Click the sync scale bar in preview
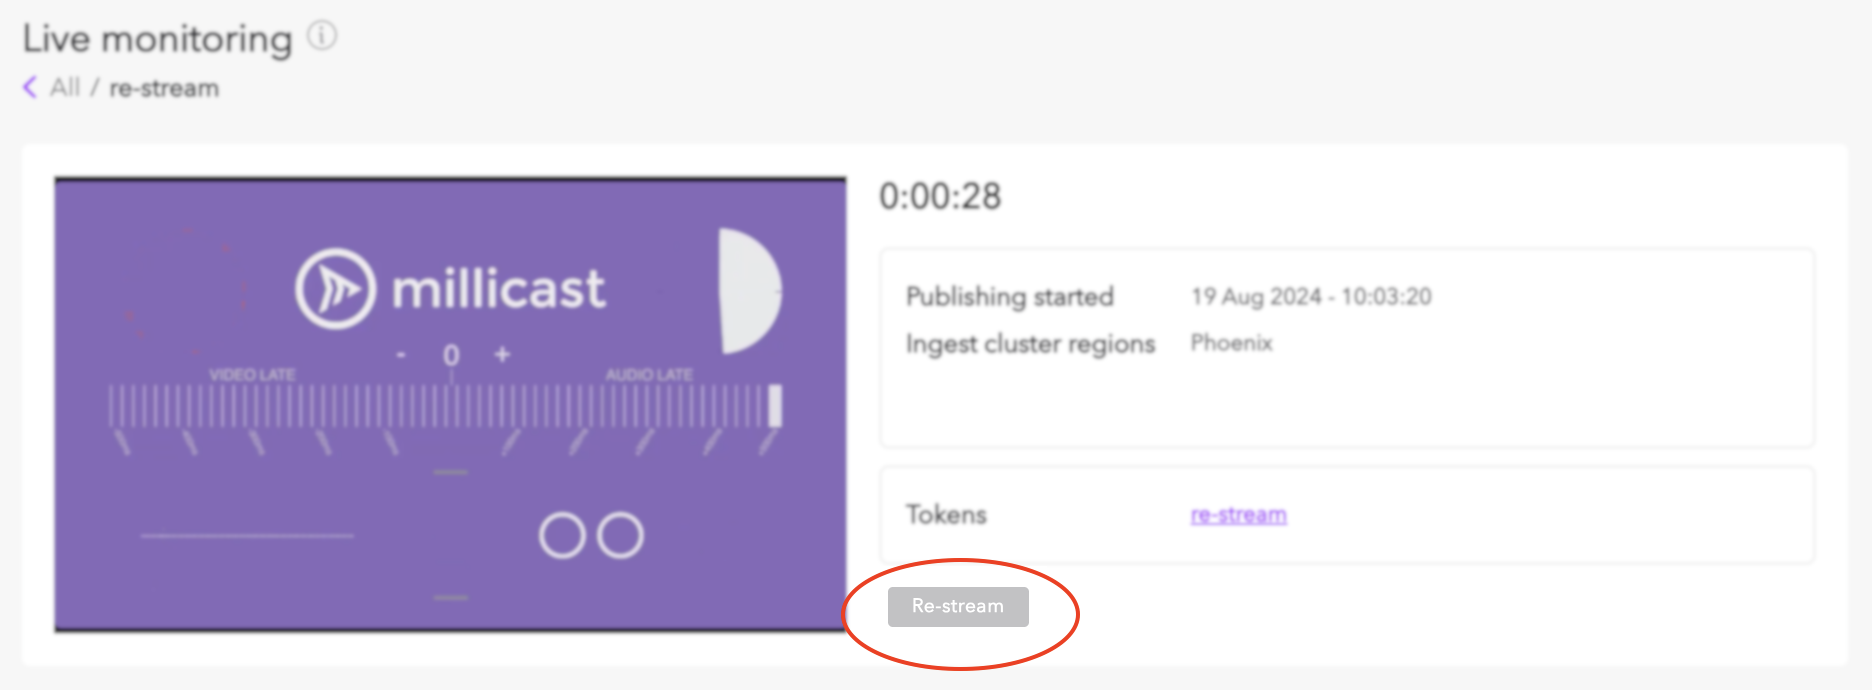The width and height of the screenshot is (1872, 690). tap(445, 407)
